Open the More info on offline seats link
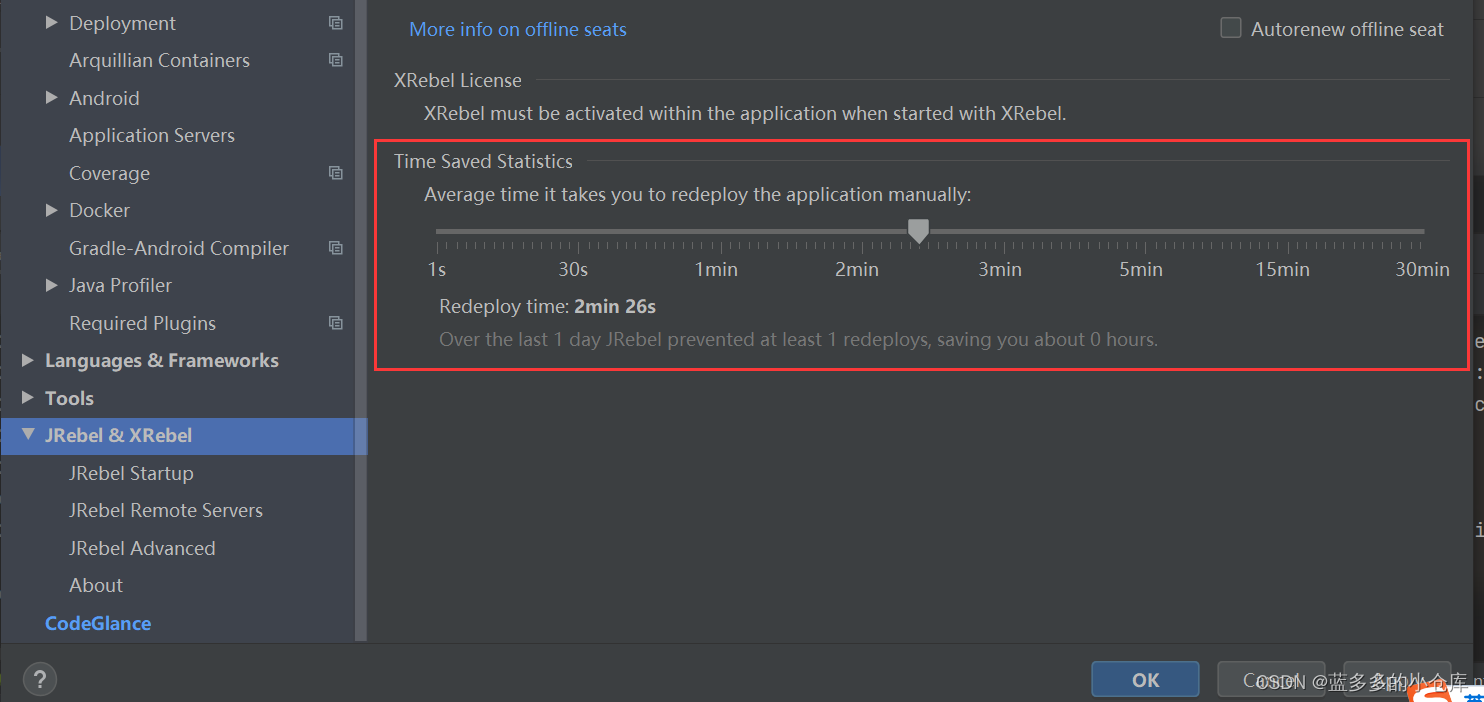The width and height of the screenshot is (1484, 702). coord(518,29)
